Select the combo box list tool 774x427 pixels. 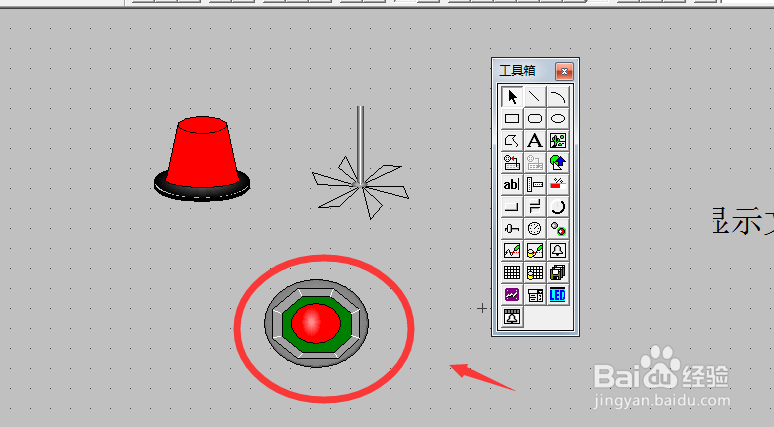click(535, 295)
